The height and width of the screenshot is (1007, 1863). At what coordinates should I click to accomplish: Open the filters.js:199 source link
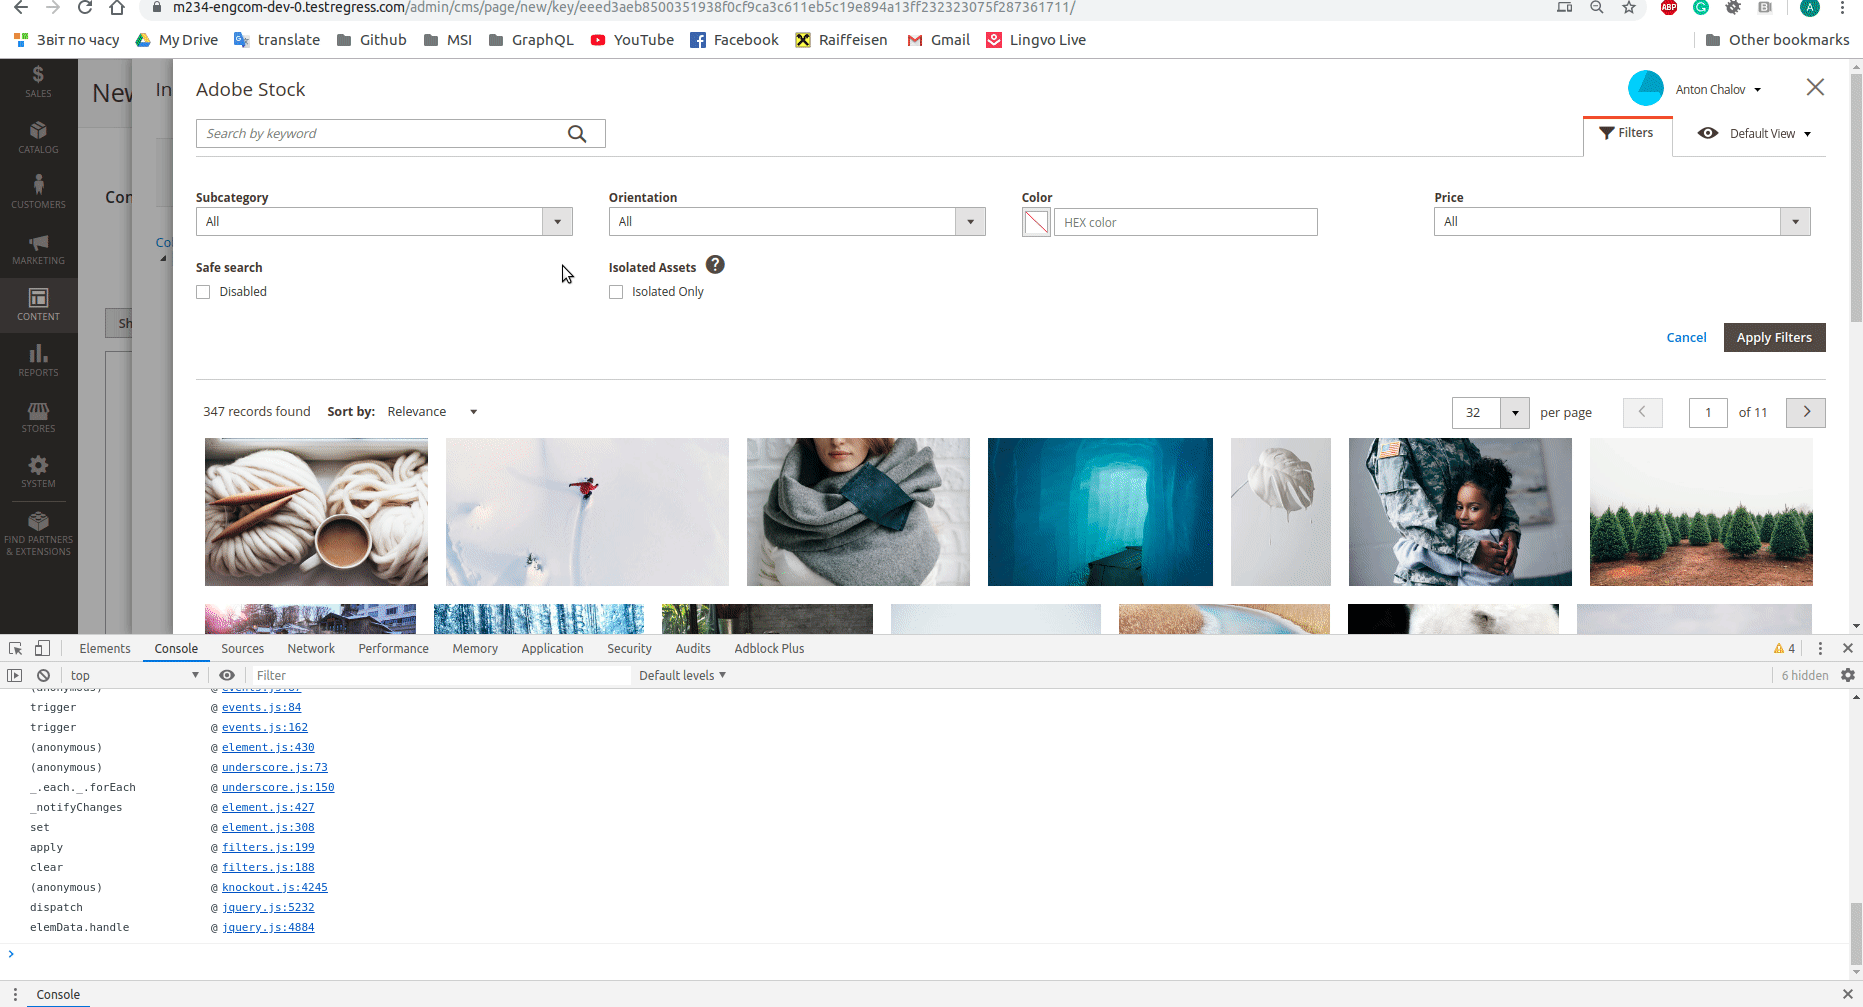pos(268,848)
